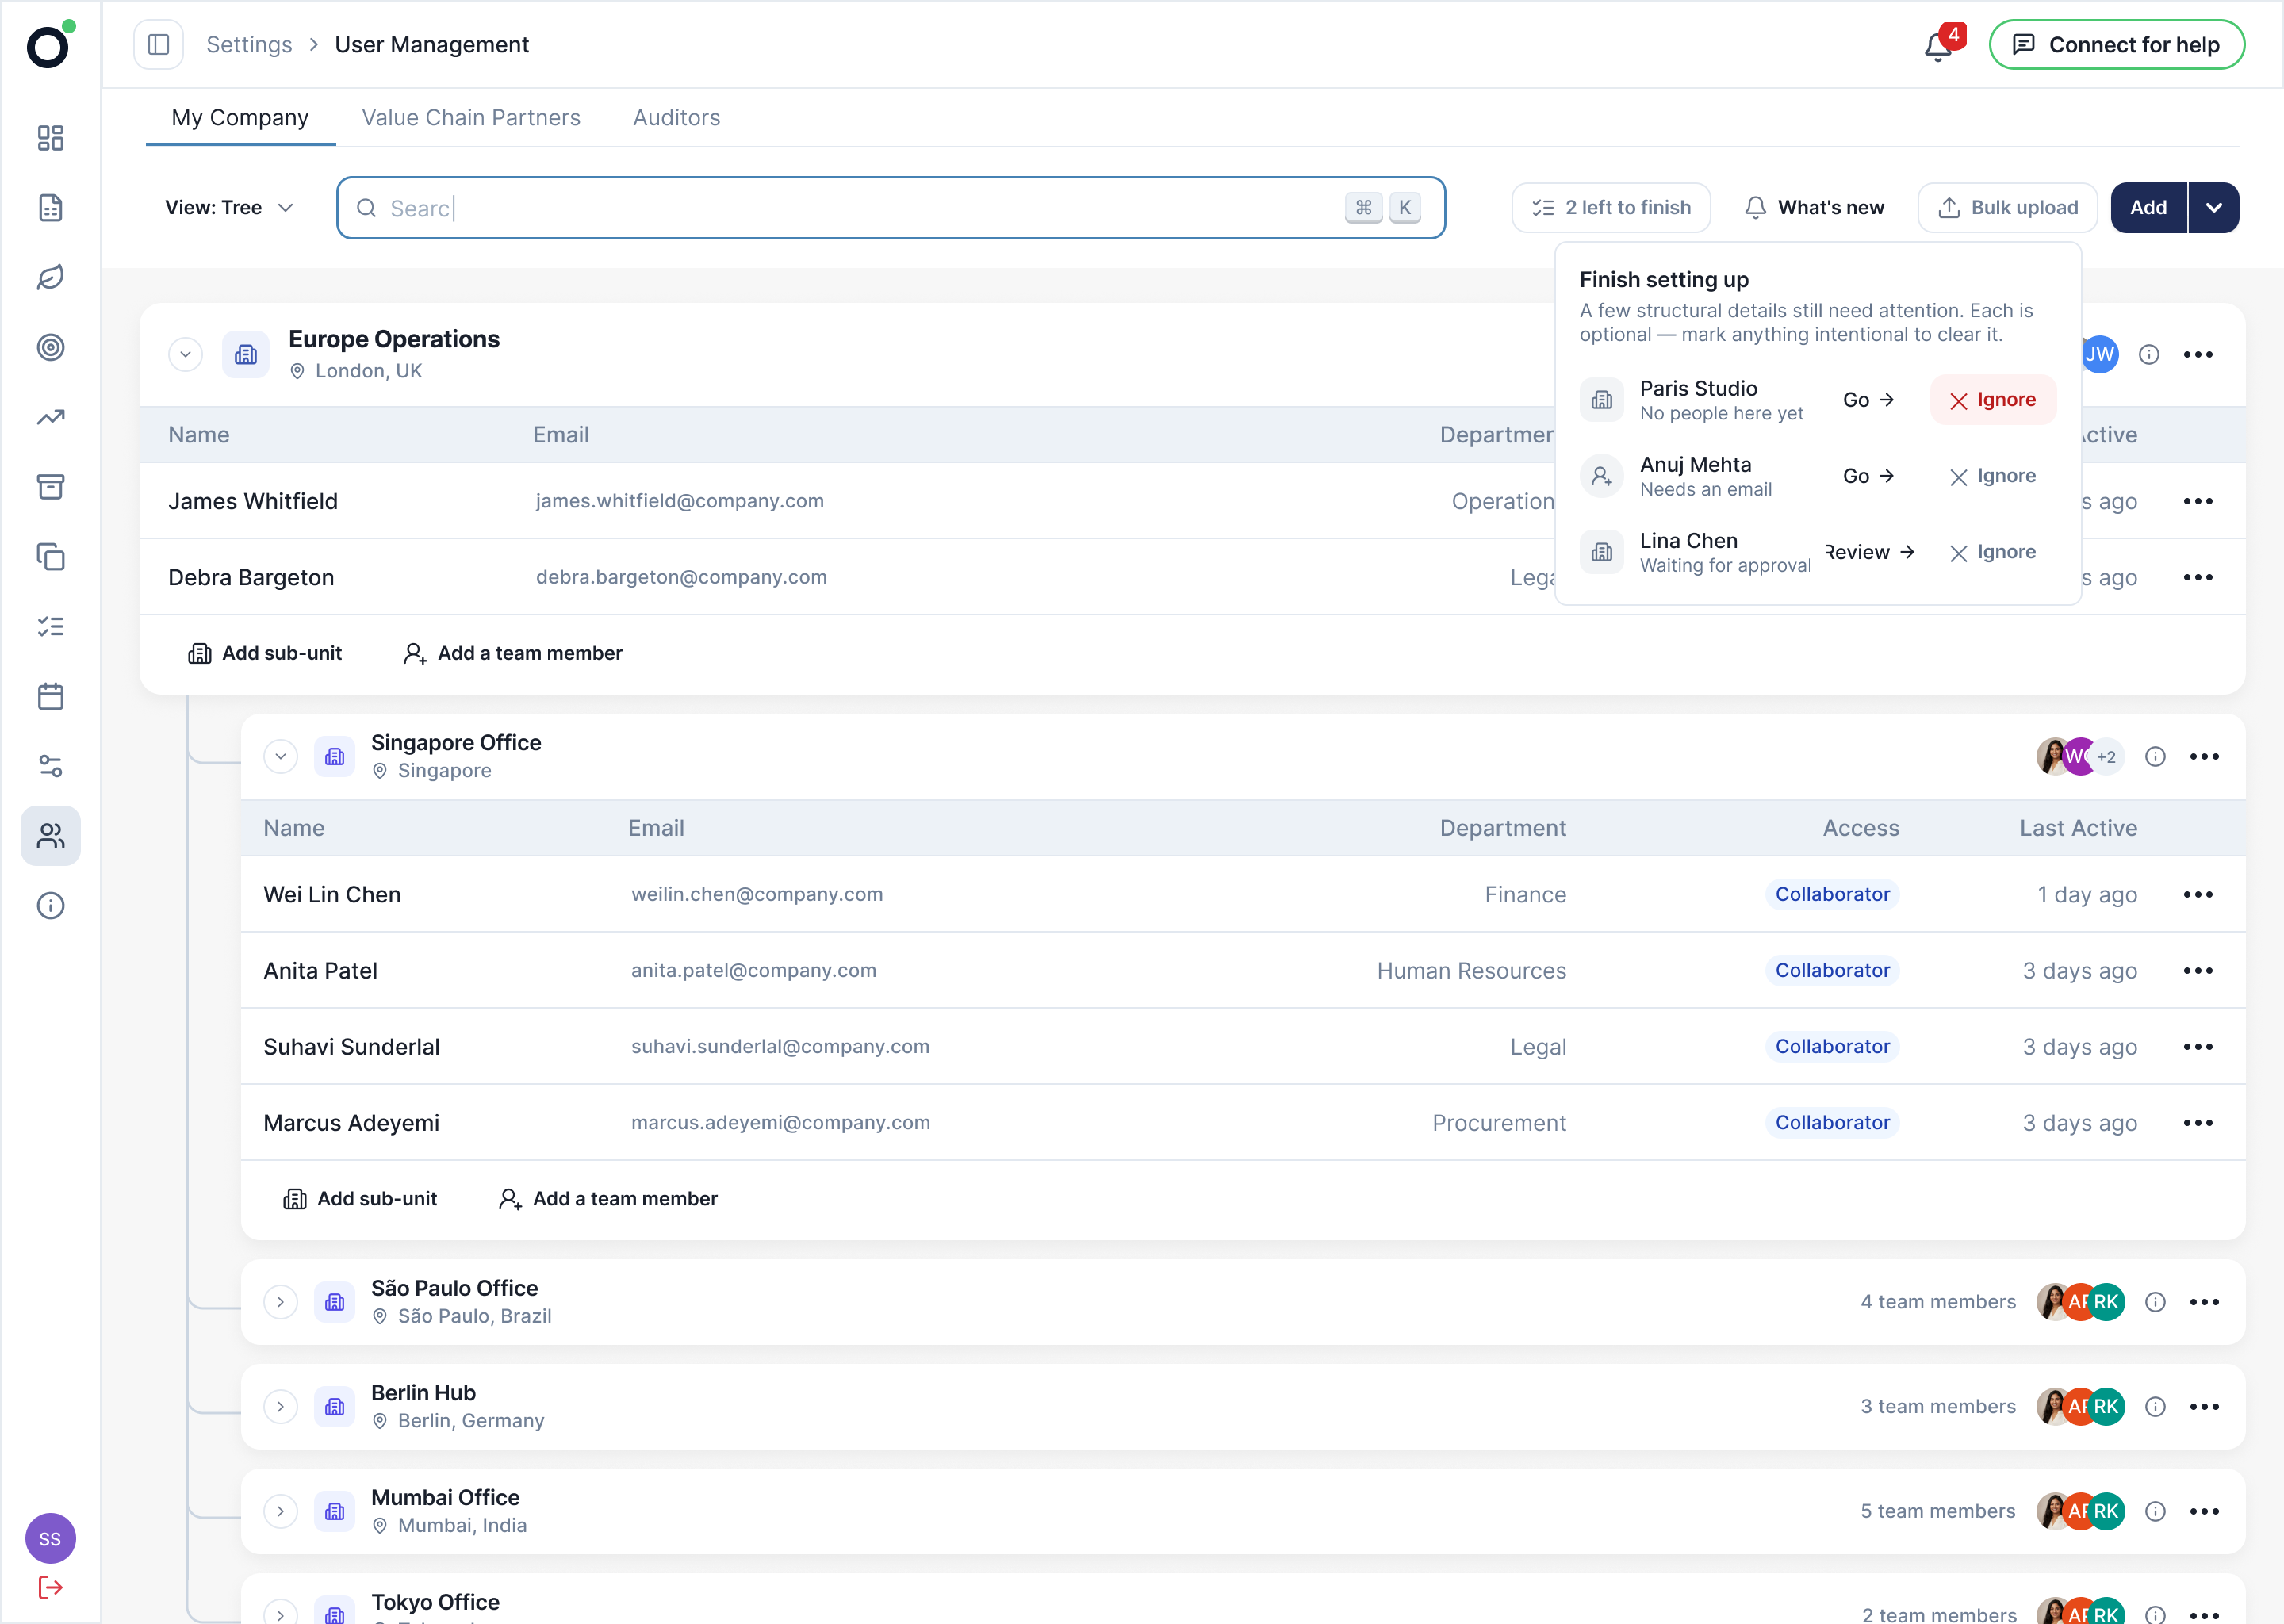Expand the São Paulo Office unit

(x=281, y=1302)
